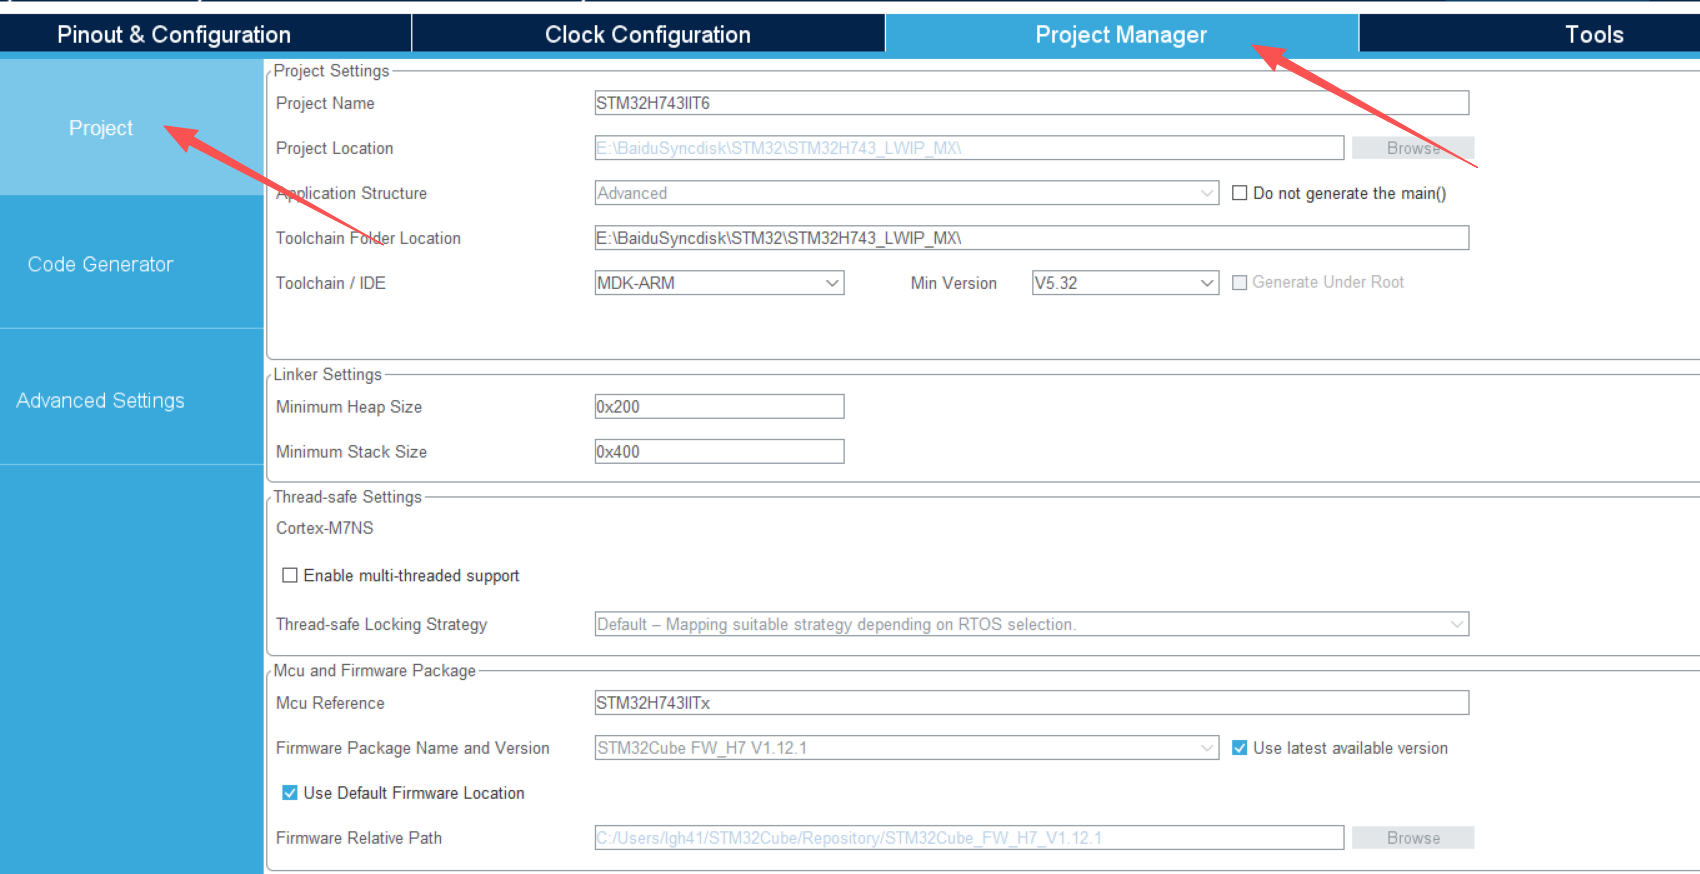Click Browse button for Project Location
Image resolution: width=1700 pixels, height=874 pixels.
(x=1412, y=148)
